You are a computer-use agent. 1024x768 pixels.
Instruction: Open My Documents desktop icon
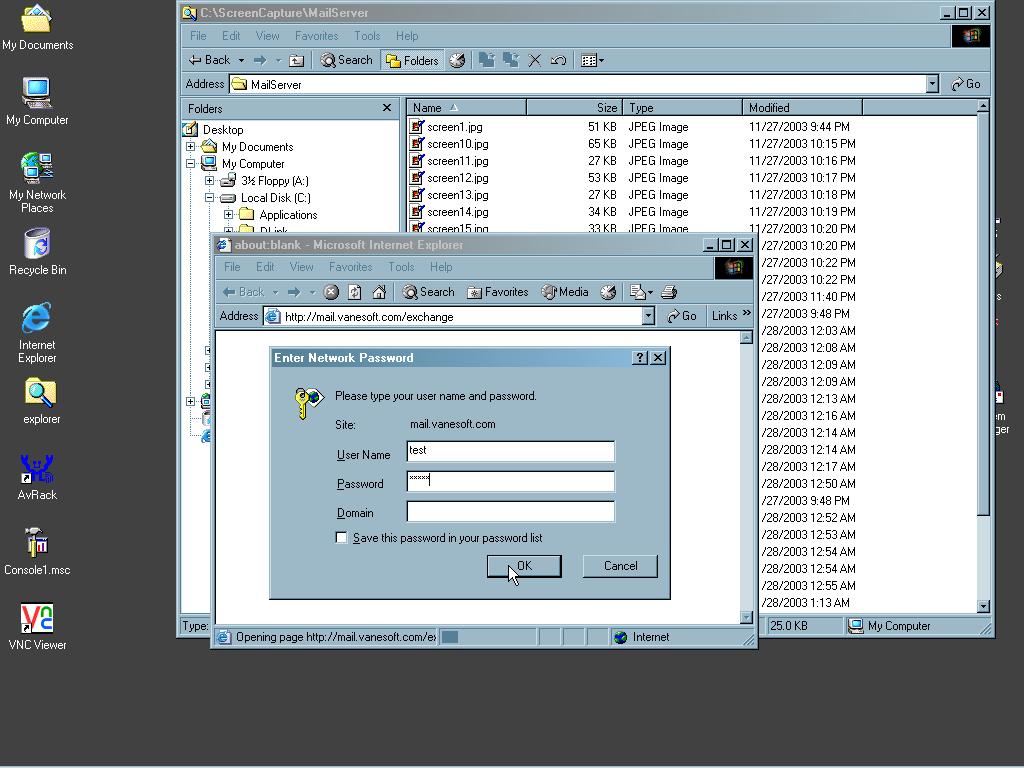(x=37, y=27)
